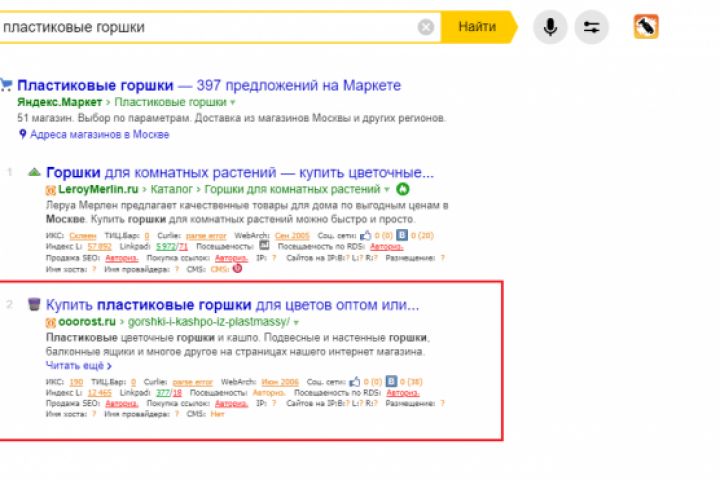The width and height of the screenshot is (720, 480).
Task: Click Linkpad value '5 972' for LeroyMerlin
Action: point(166,247)
